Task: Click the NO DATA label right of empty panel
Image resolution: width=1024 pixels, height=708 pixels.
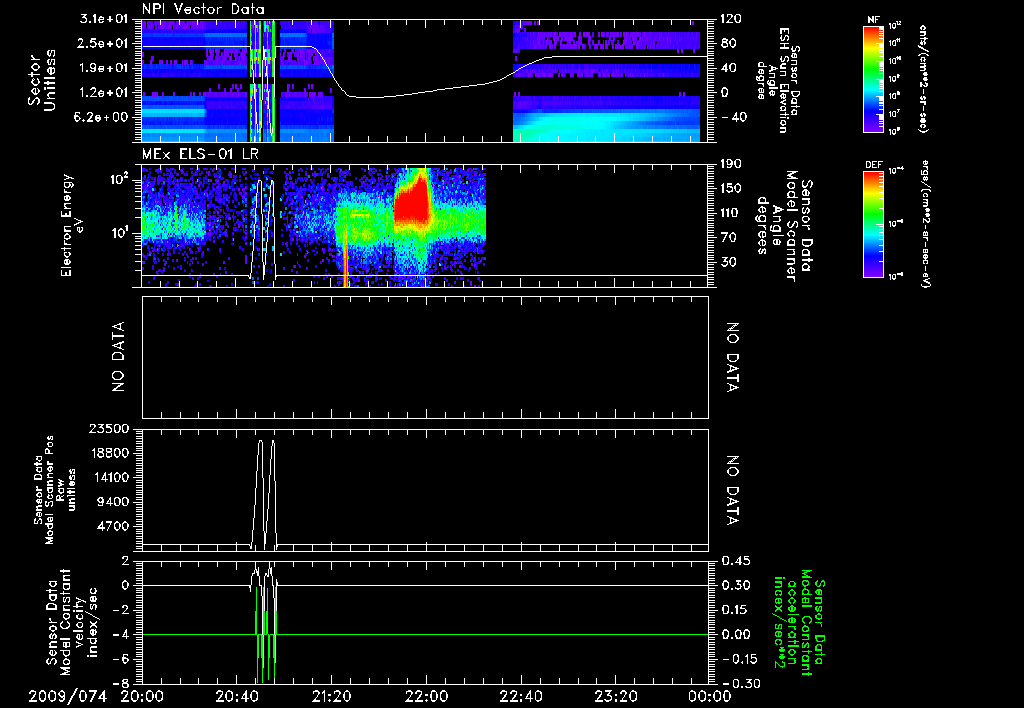Action: point(732,357)
